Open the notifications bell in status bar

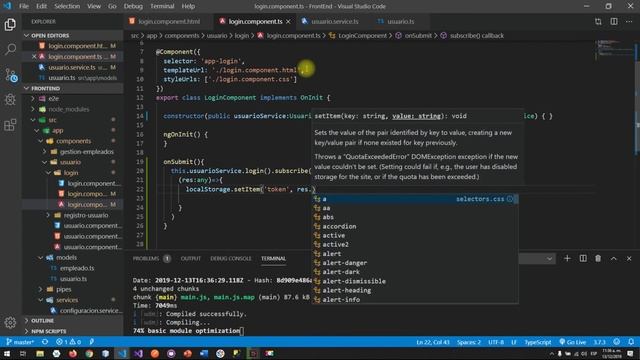click(x=631, y=342)
